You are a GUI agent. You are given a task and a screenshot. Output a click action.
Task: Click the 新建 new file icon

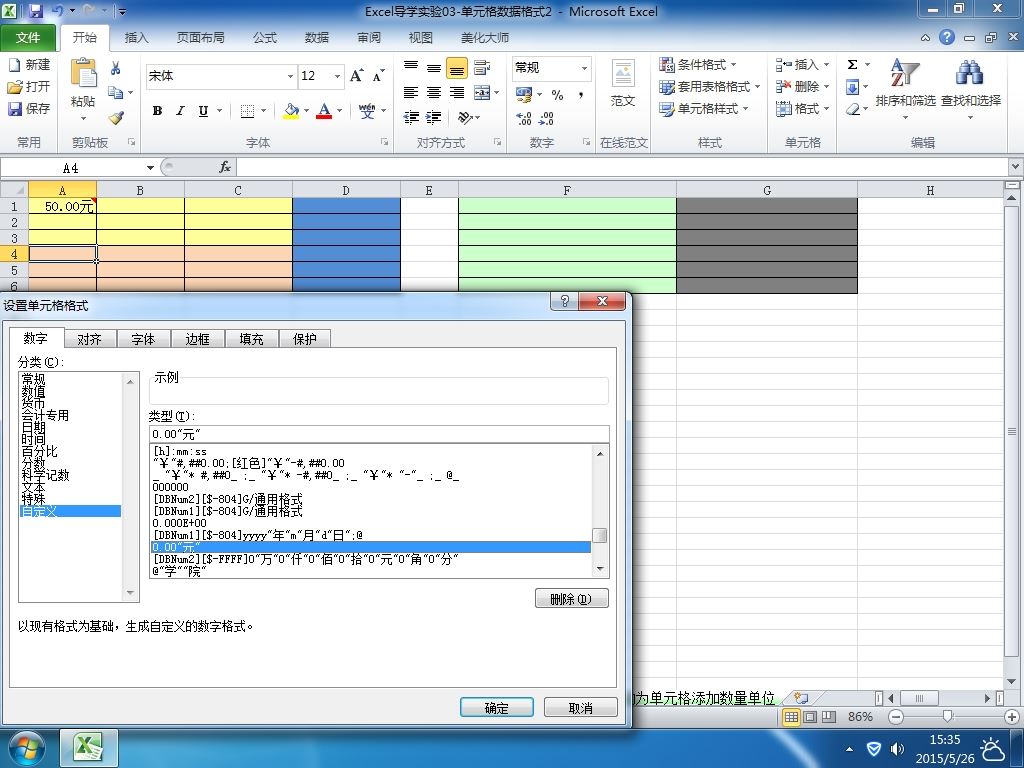tap(14, 65)
